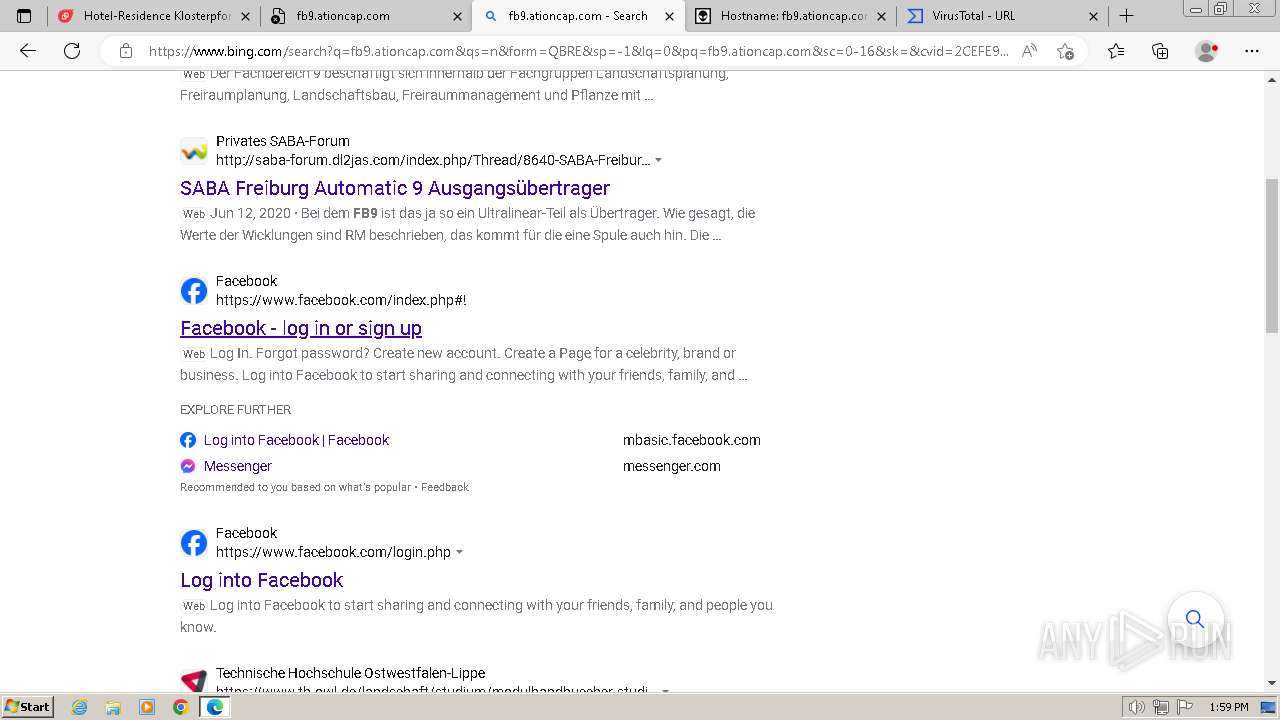Screen dimensions: 1280x720
Task: Switch to Hostname: fb9.ationcap.com tab
Action: click(790, 16)
